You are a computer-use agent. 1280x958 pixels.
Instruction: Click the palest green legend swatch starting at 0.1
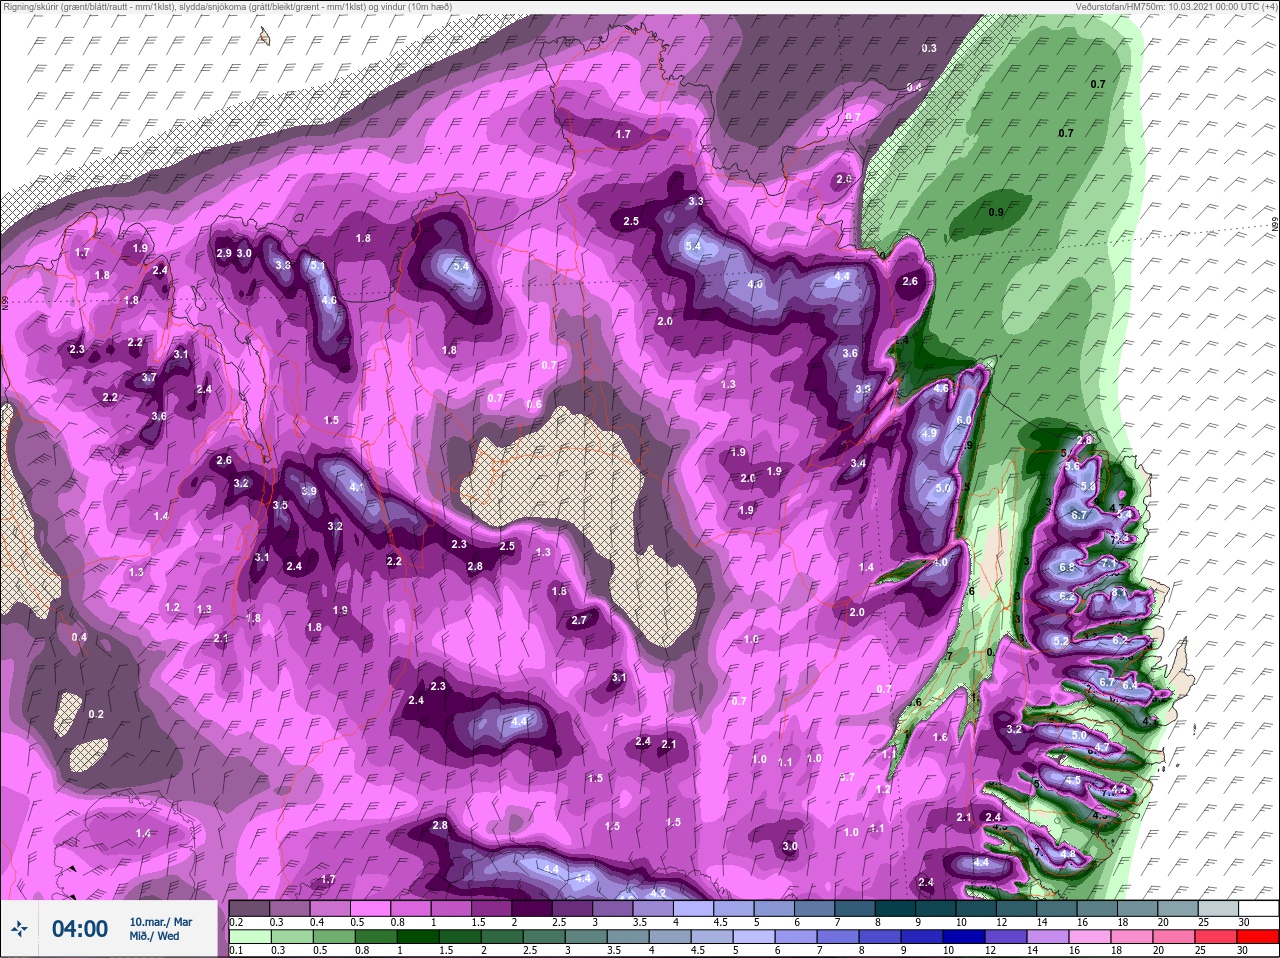pyautogui.click(x=249, y=936)
